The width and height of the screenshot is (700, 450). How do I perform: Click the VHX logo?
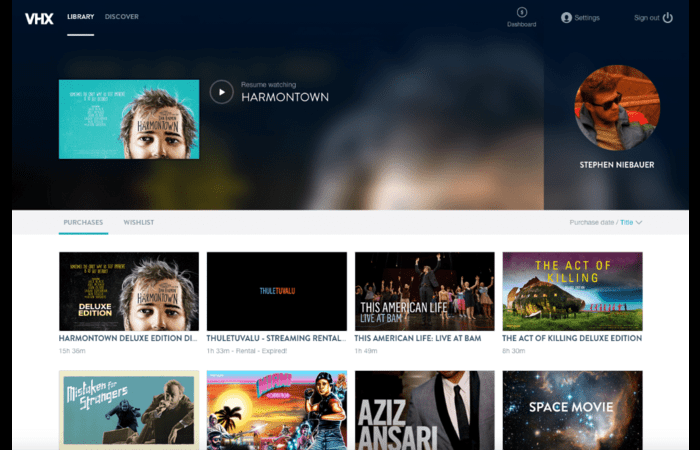pyautogui.click(x=39, y=18)
